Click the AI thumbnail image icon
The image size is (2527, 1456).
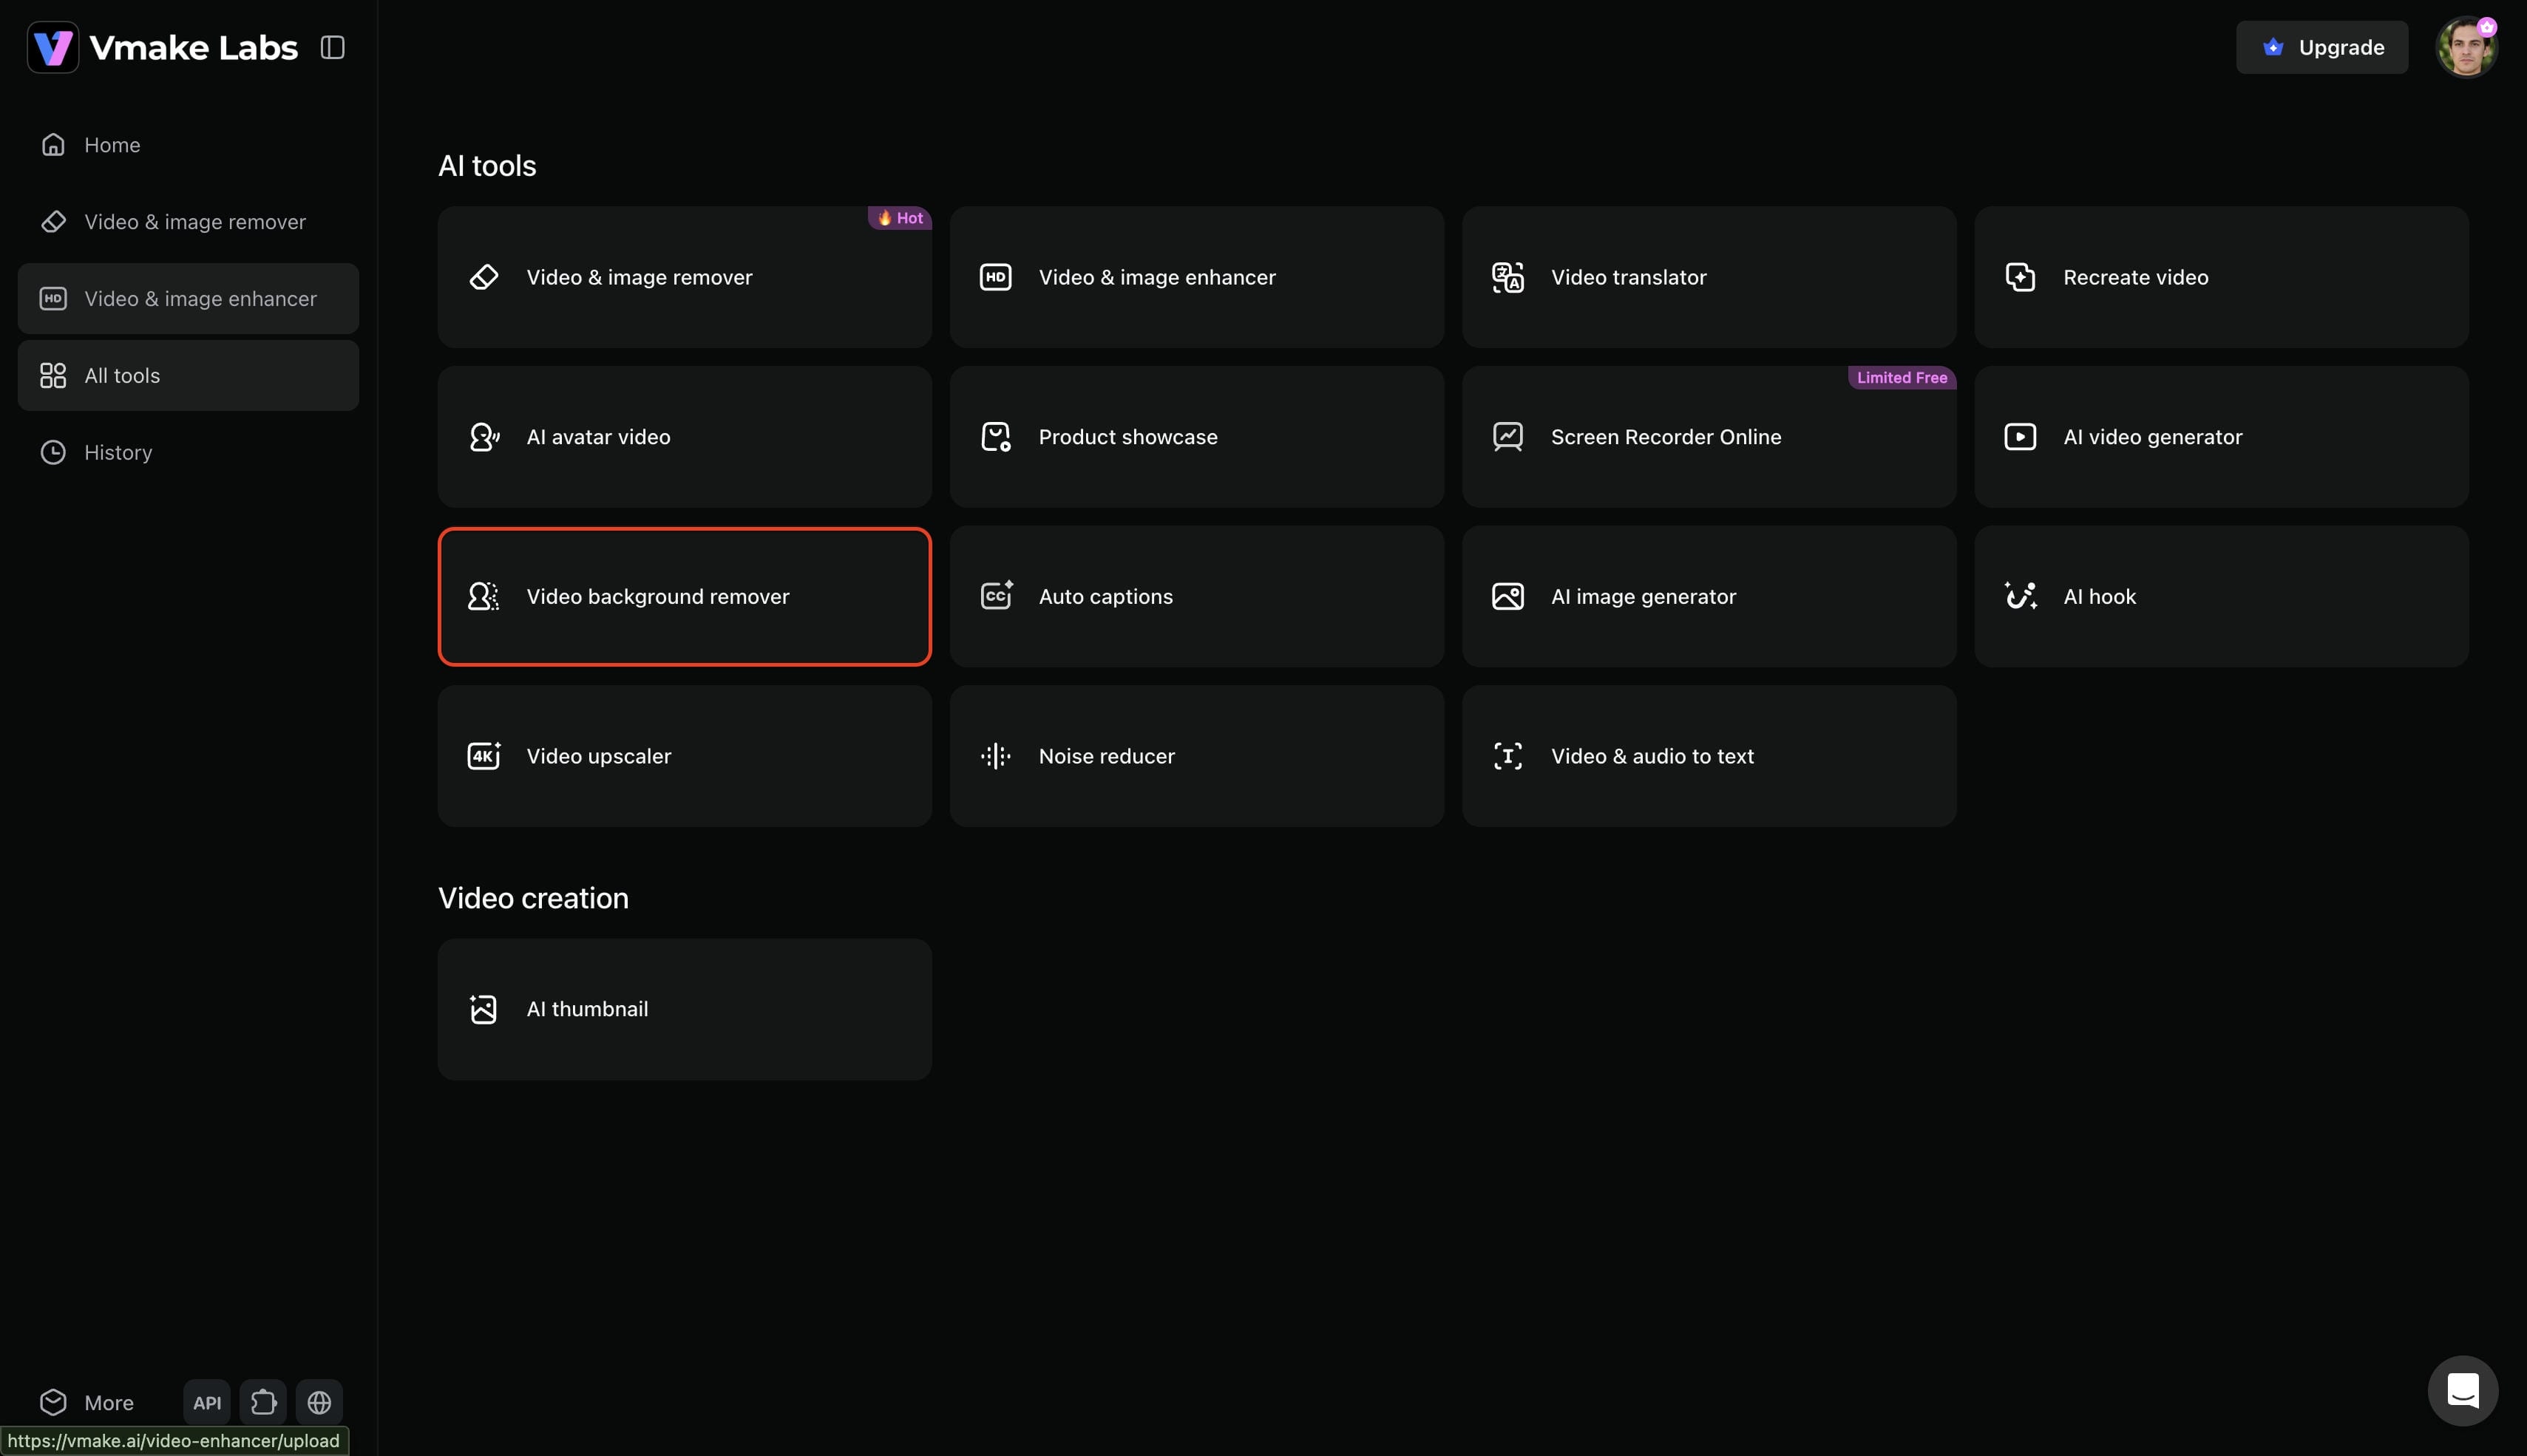coord(484,1009)
